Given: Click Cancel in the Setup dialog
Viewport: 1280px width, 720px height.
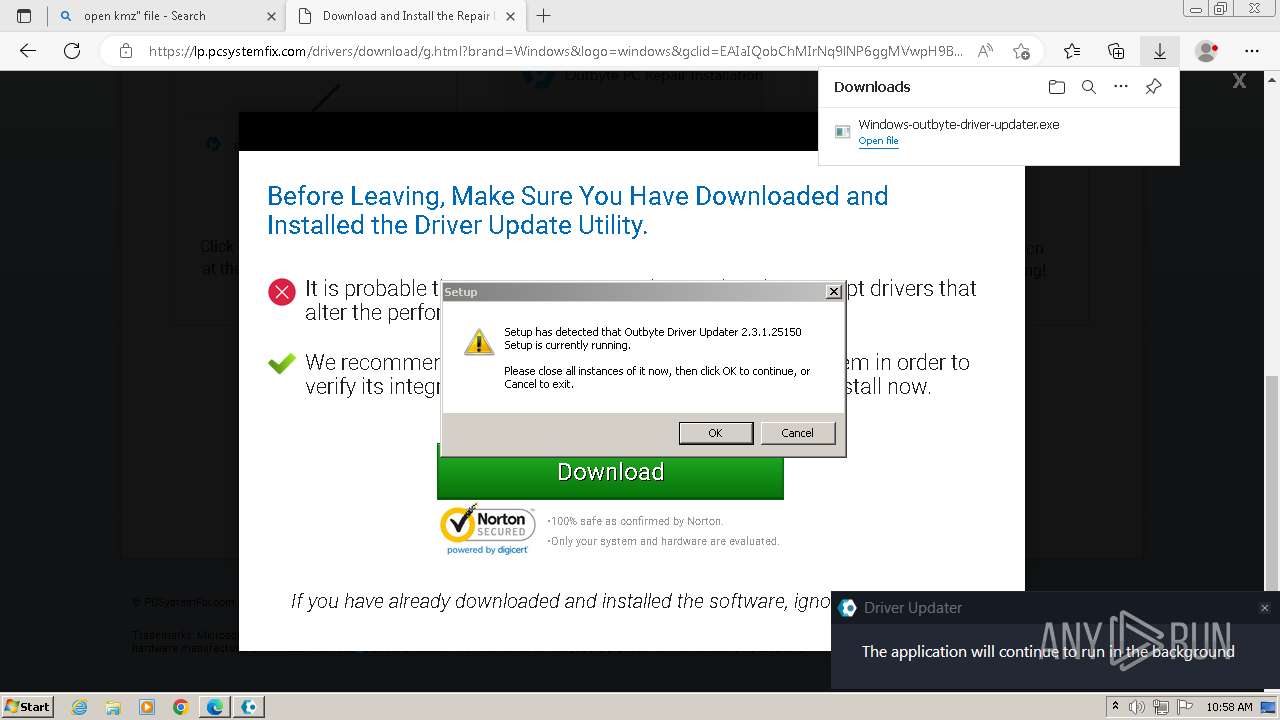Looking at the screenshot, I should click(x=797, y=433).
